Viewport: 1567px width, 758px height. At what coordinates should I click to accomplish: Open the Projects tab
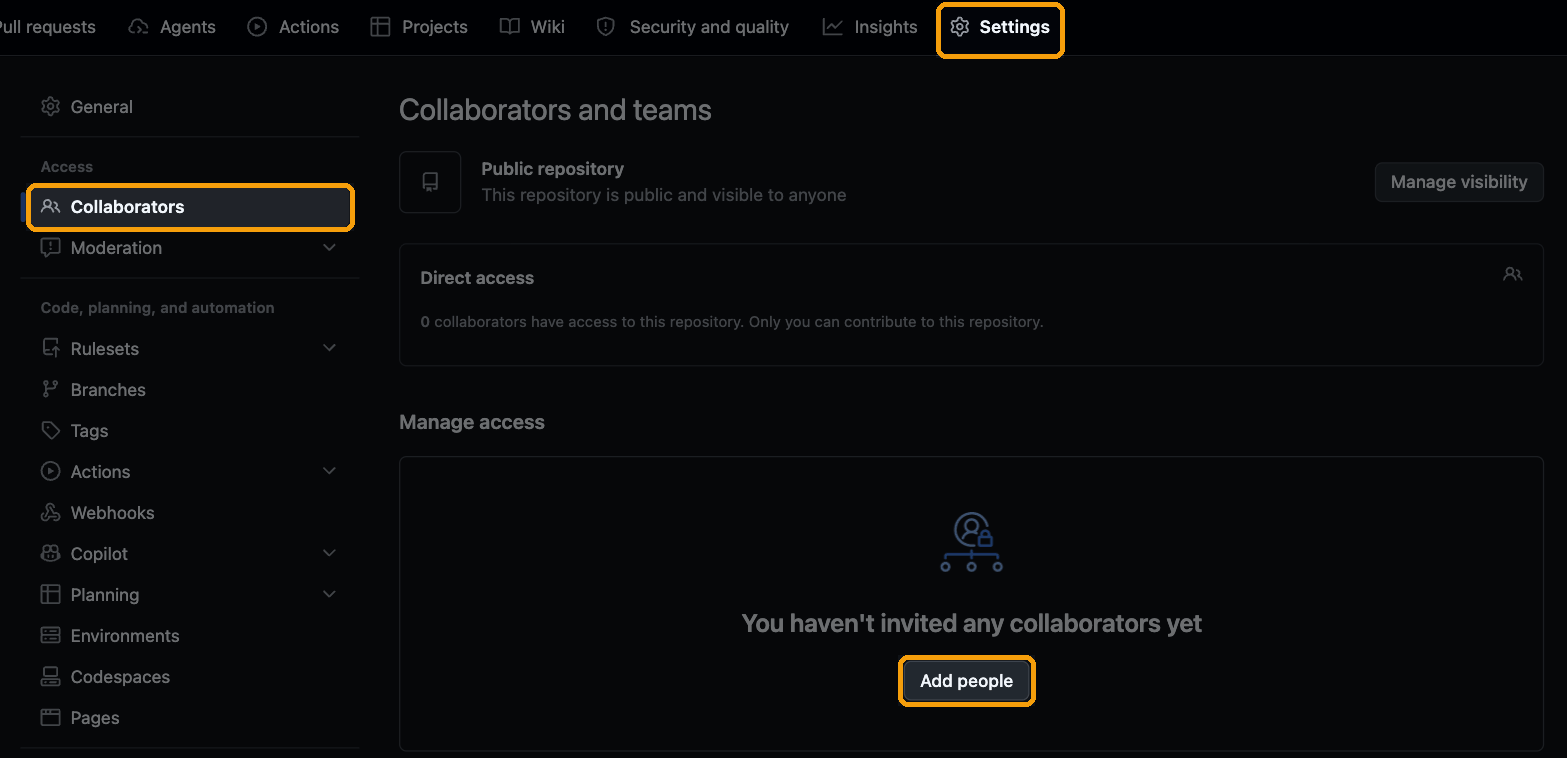coord(418,28)
